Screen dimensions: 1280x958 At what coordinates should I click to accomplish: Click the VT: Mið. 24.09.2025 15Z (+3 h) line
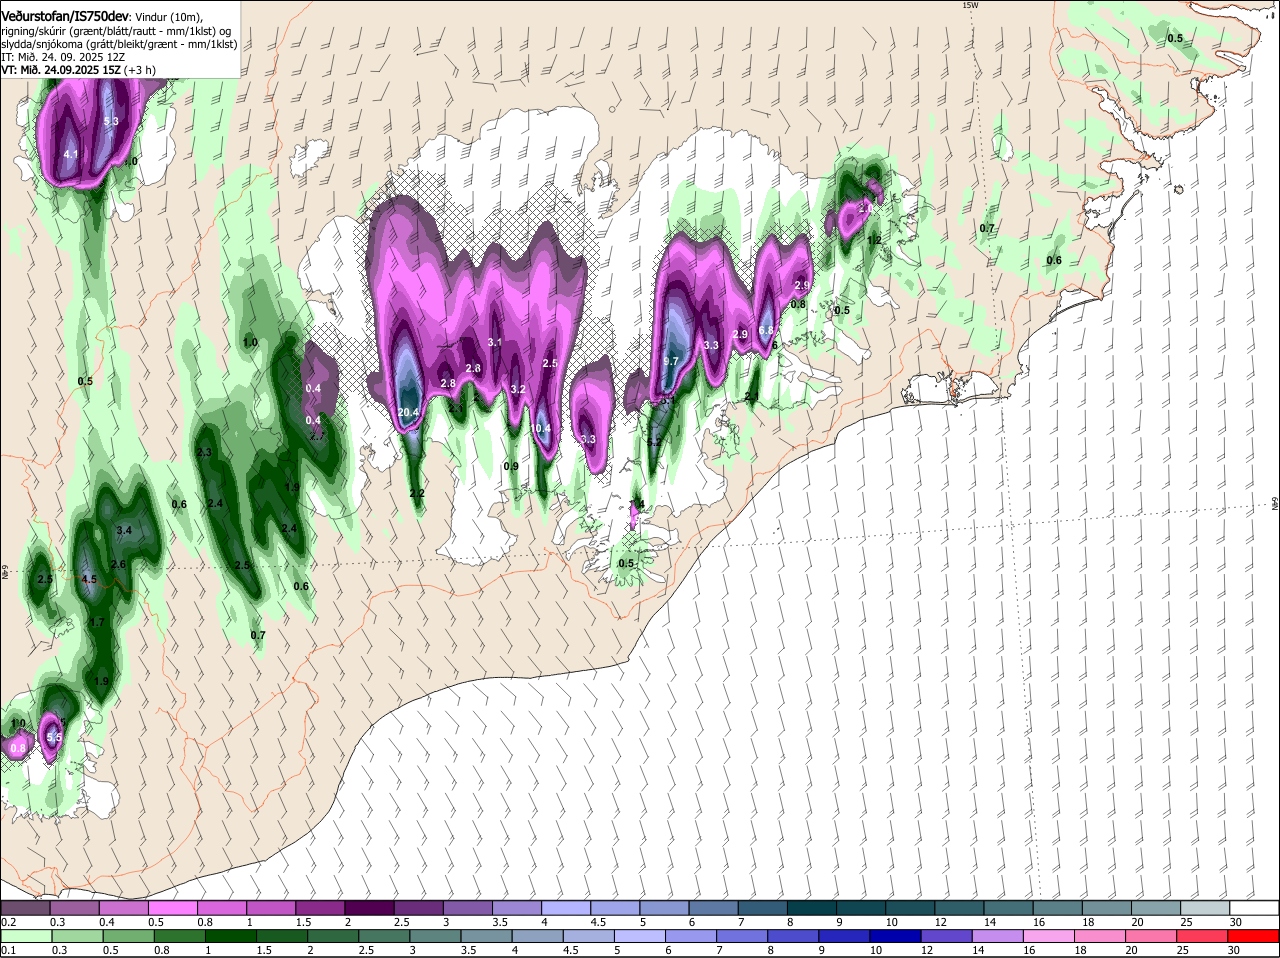(x=77, y=70)
